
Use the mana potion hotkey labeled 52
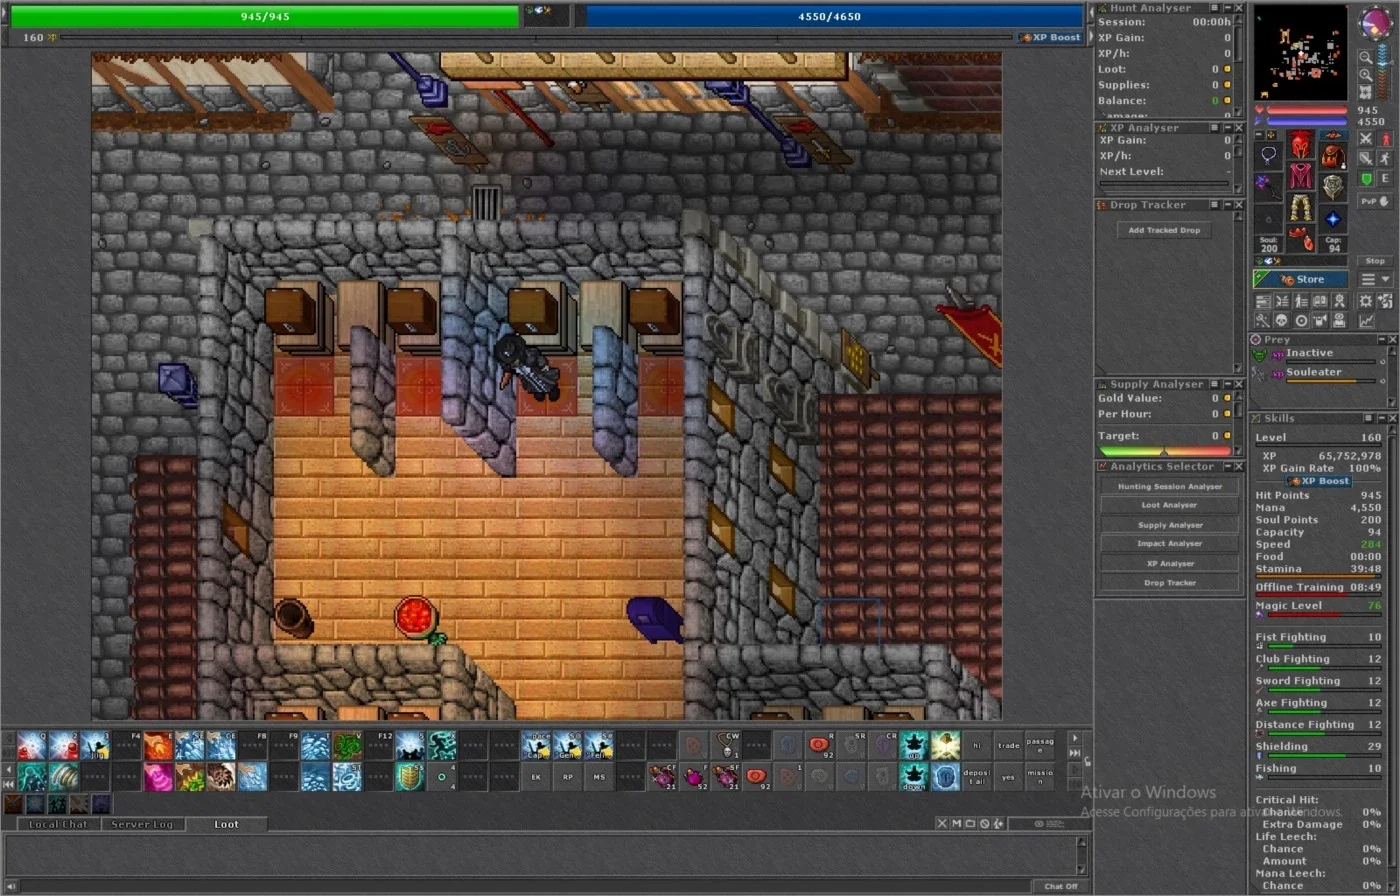694,777
